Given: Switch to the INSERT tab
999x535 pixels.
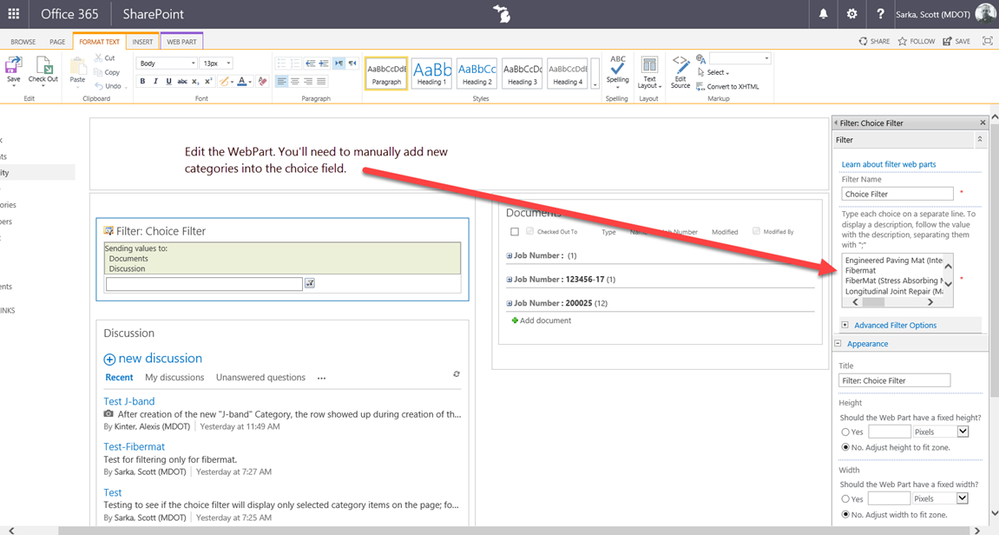Looking at the screenshot, I should pyautogui.click(x=143, y=42).
